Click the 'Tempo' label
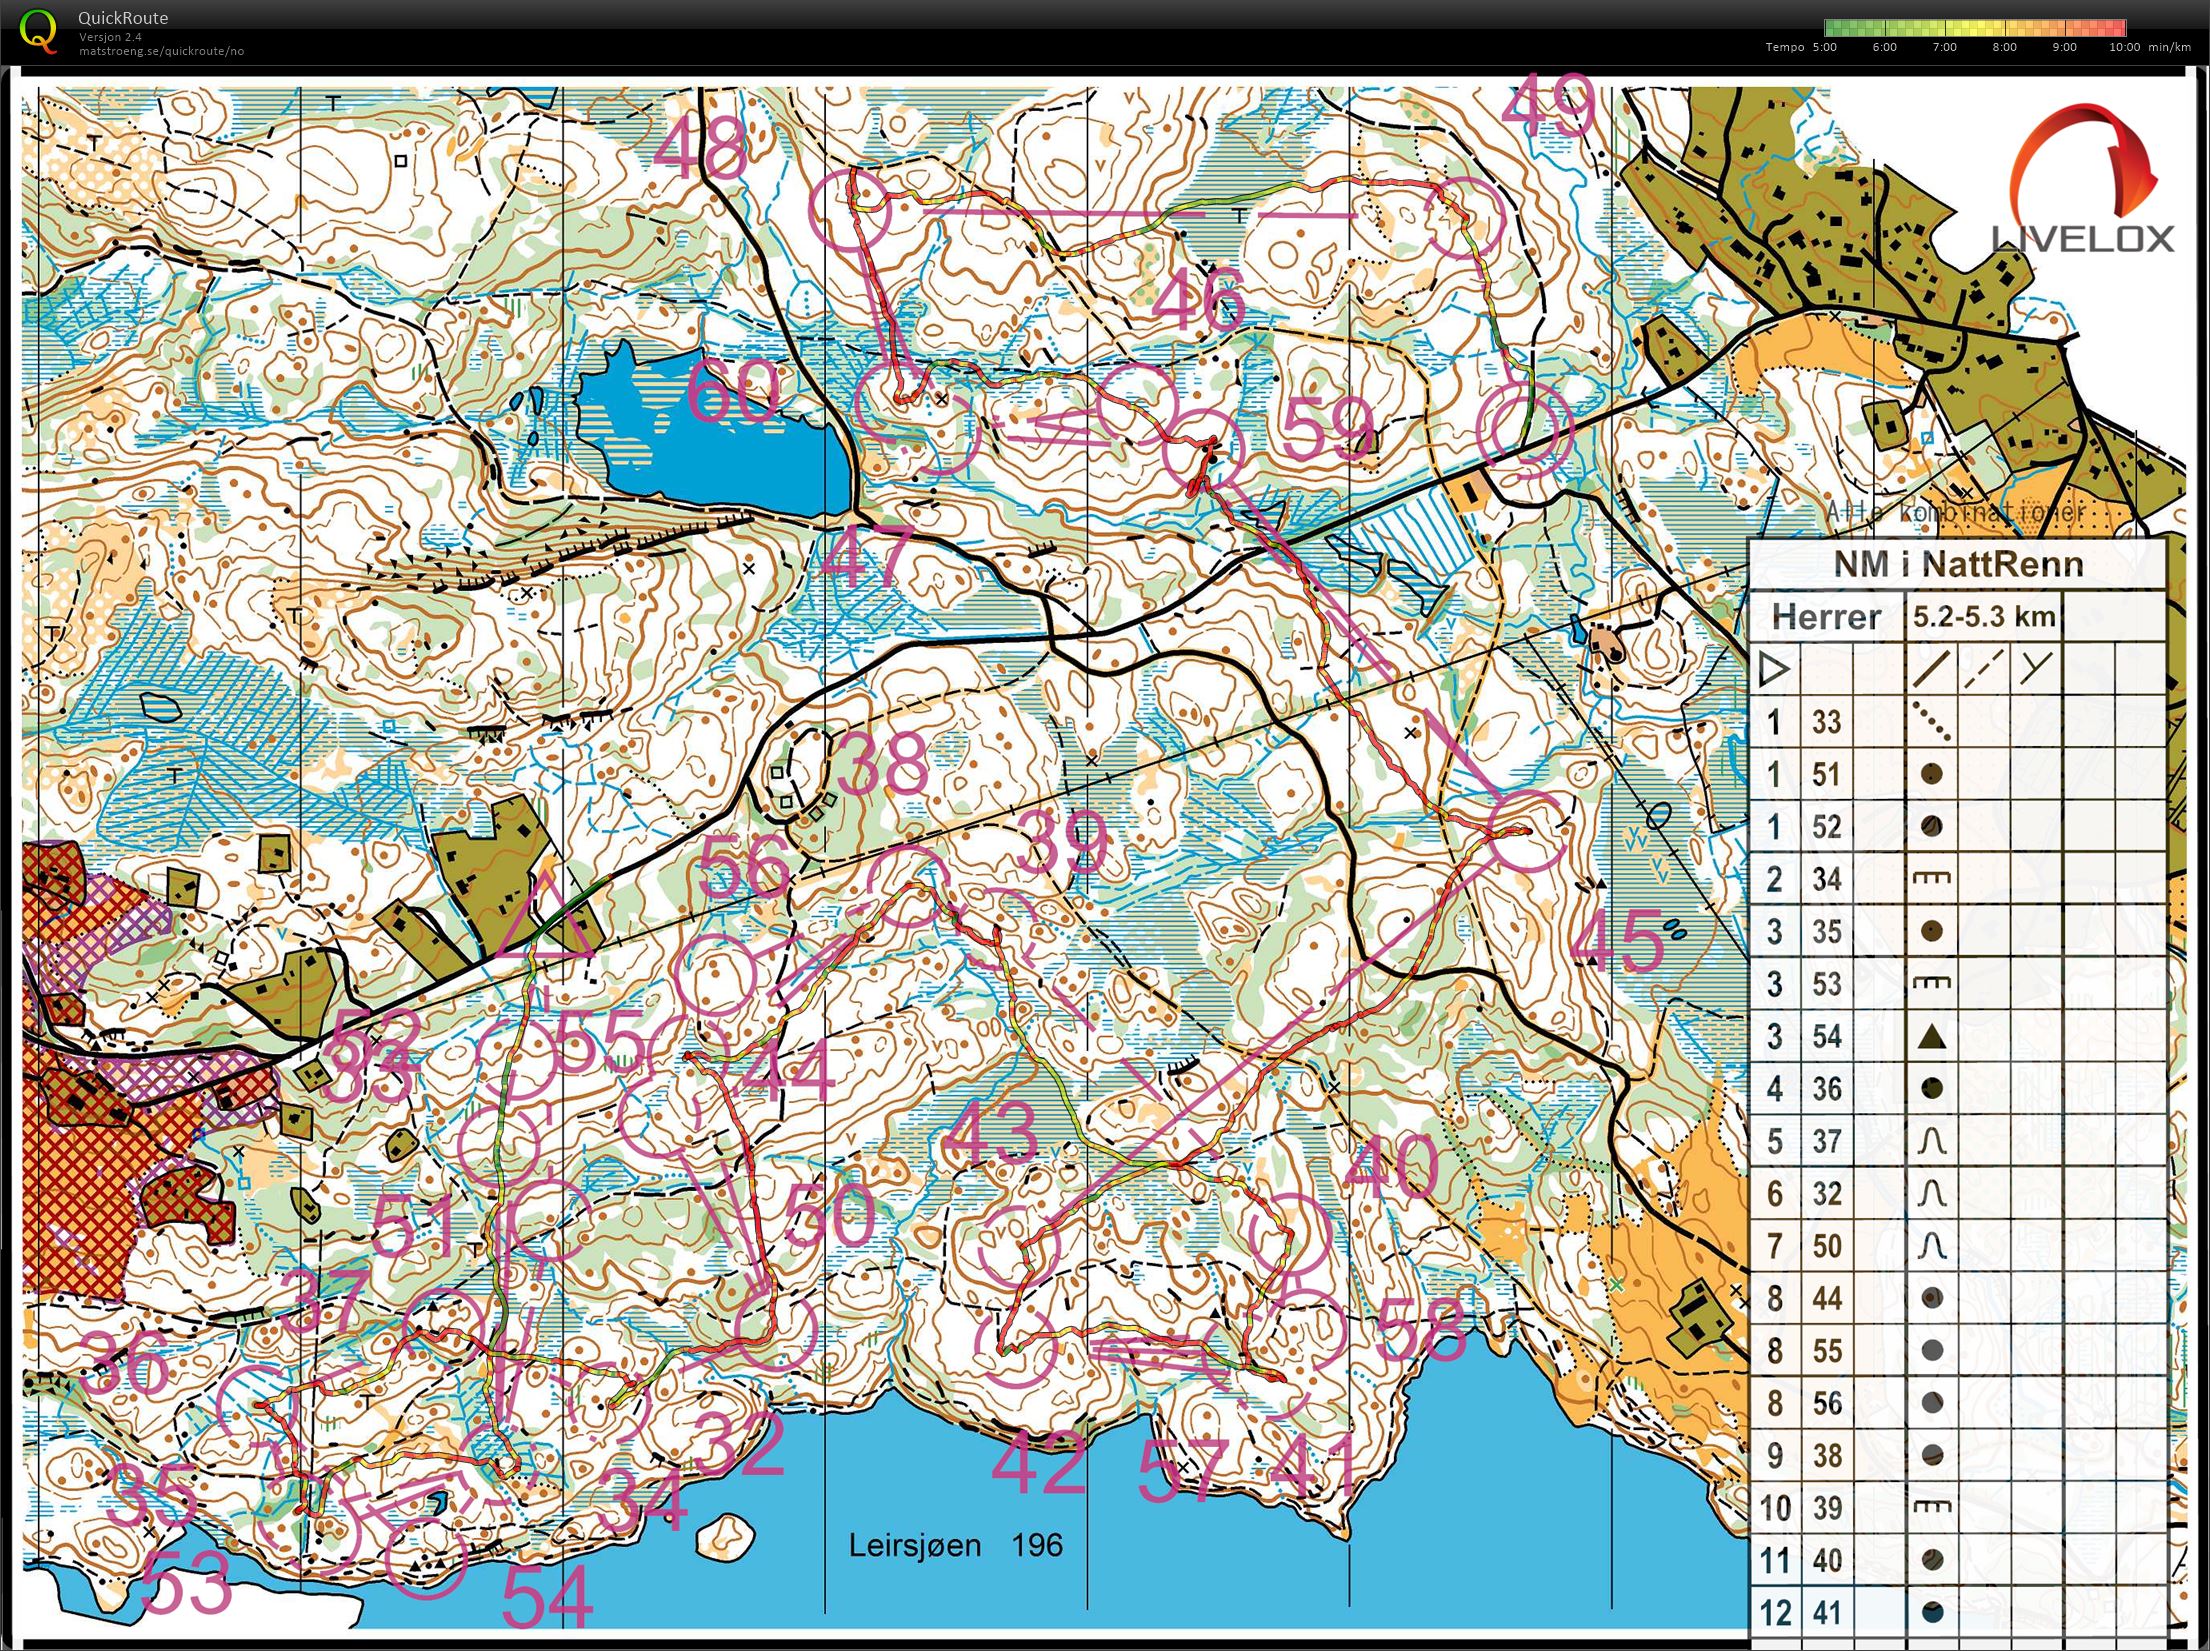2210x1651 pixels. tap(1785, 47)
